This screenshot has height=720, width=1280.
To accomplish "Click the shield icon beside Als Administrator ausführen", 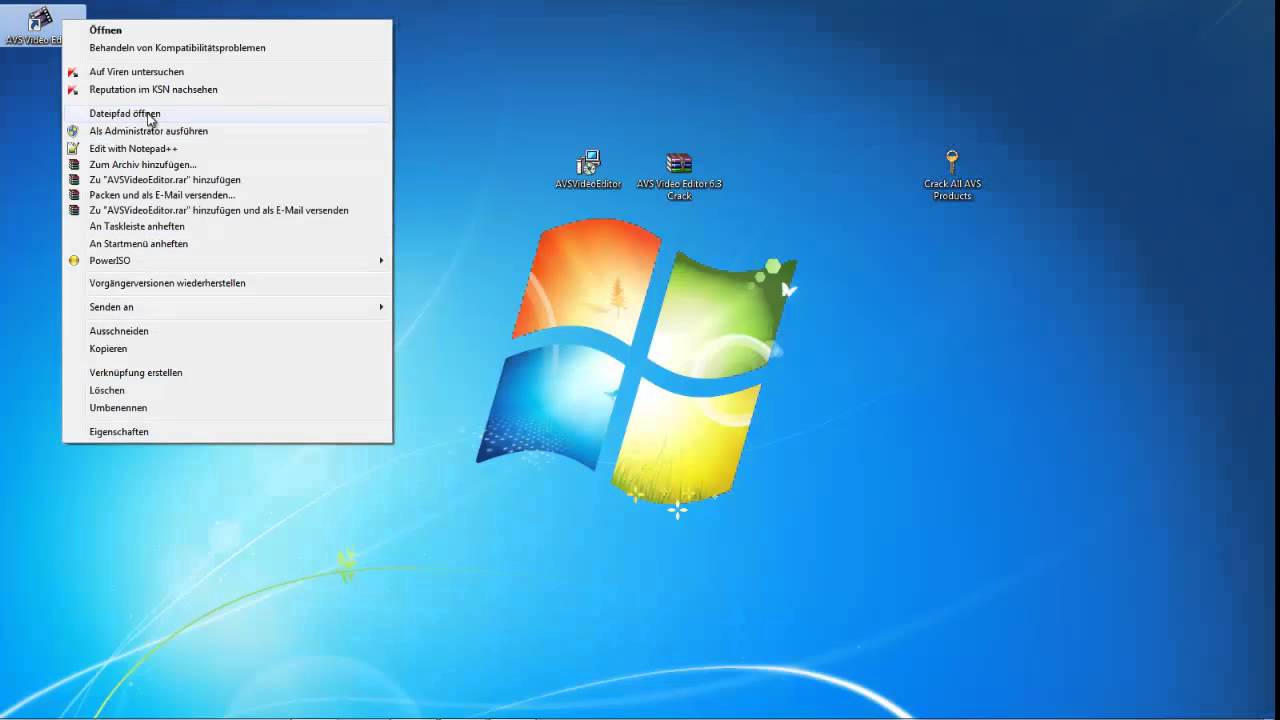I will tap(73, 131).
